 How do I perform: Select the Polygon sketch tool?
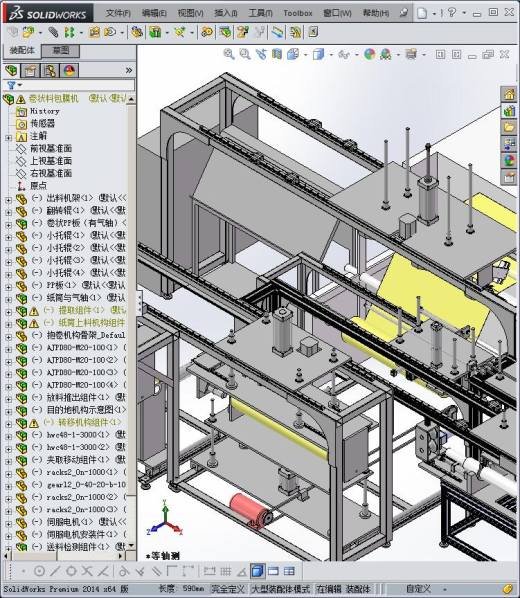click(x=71, y=571)
